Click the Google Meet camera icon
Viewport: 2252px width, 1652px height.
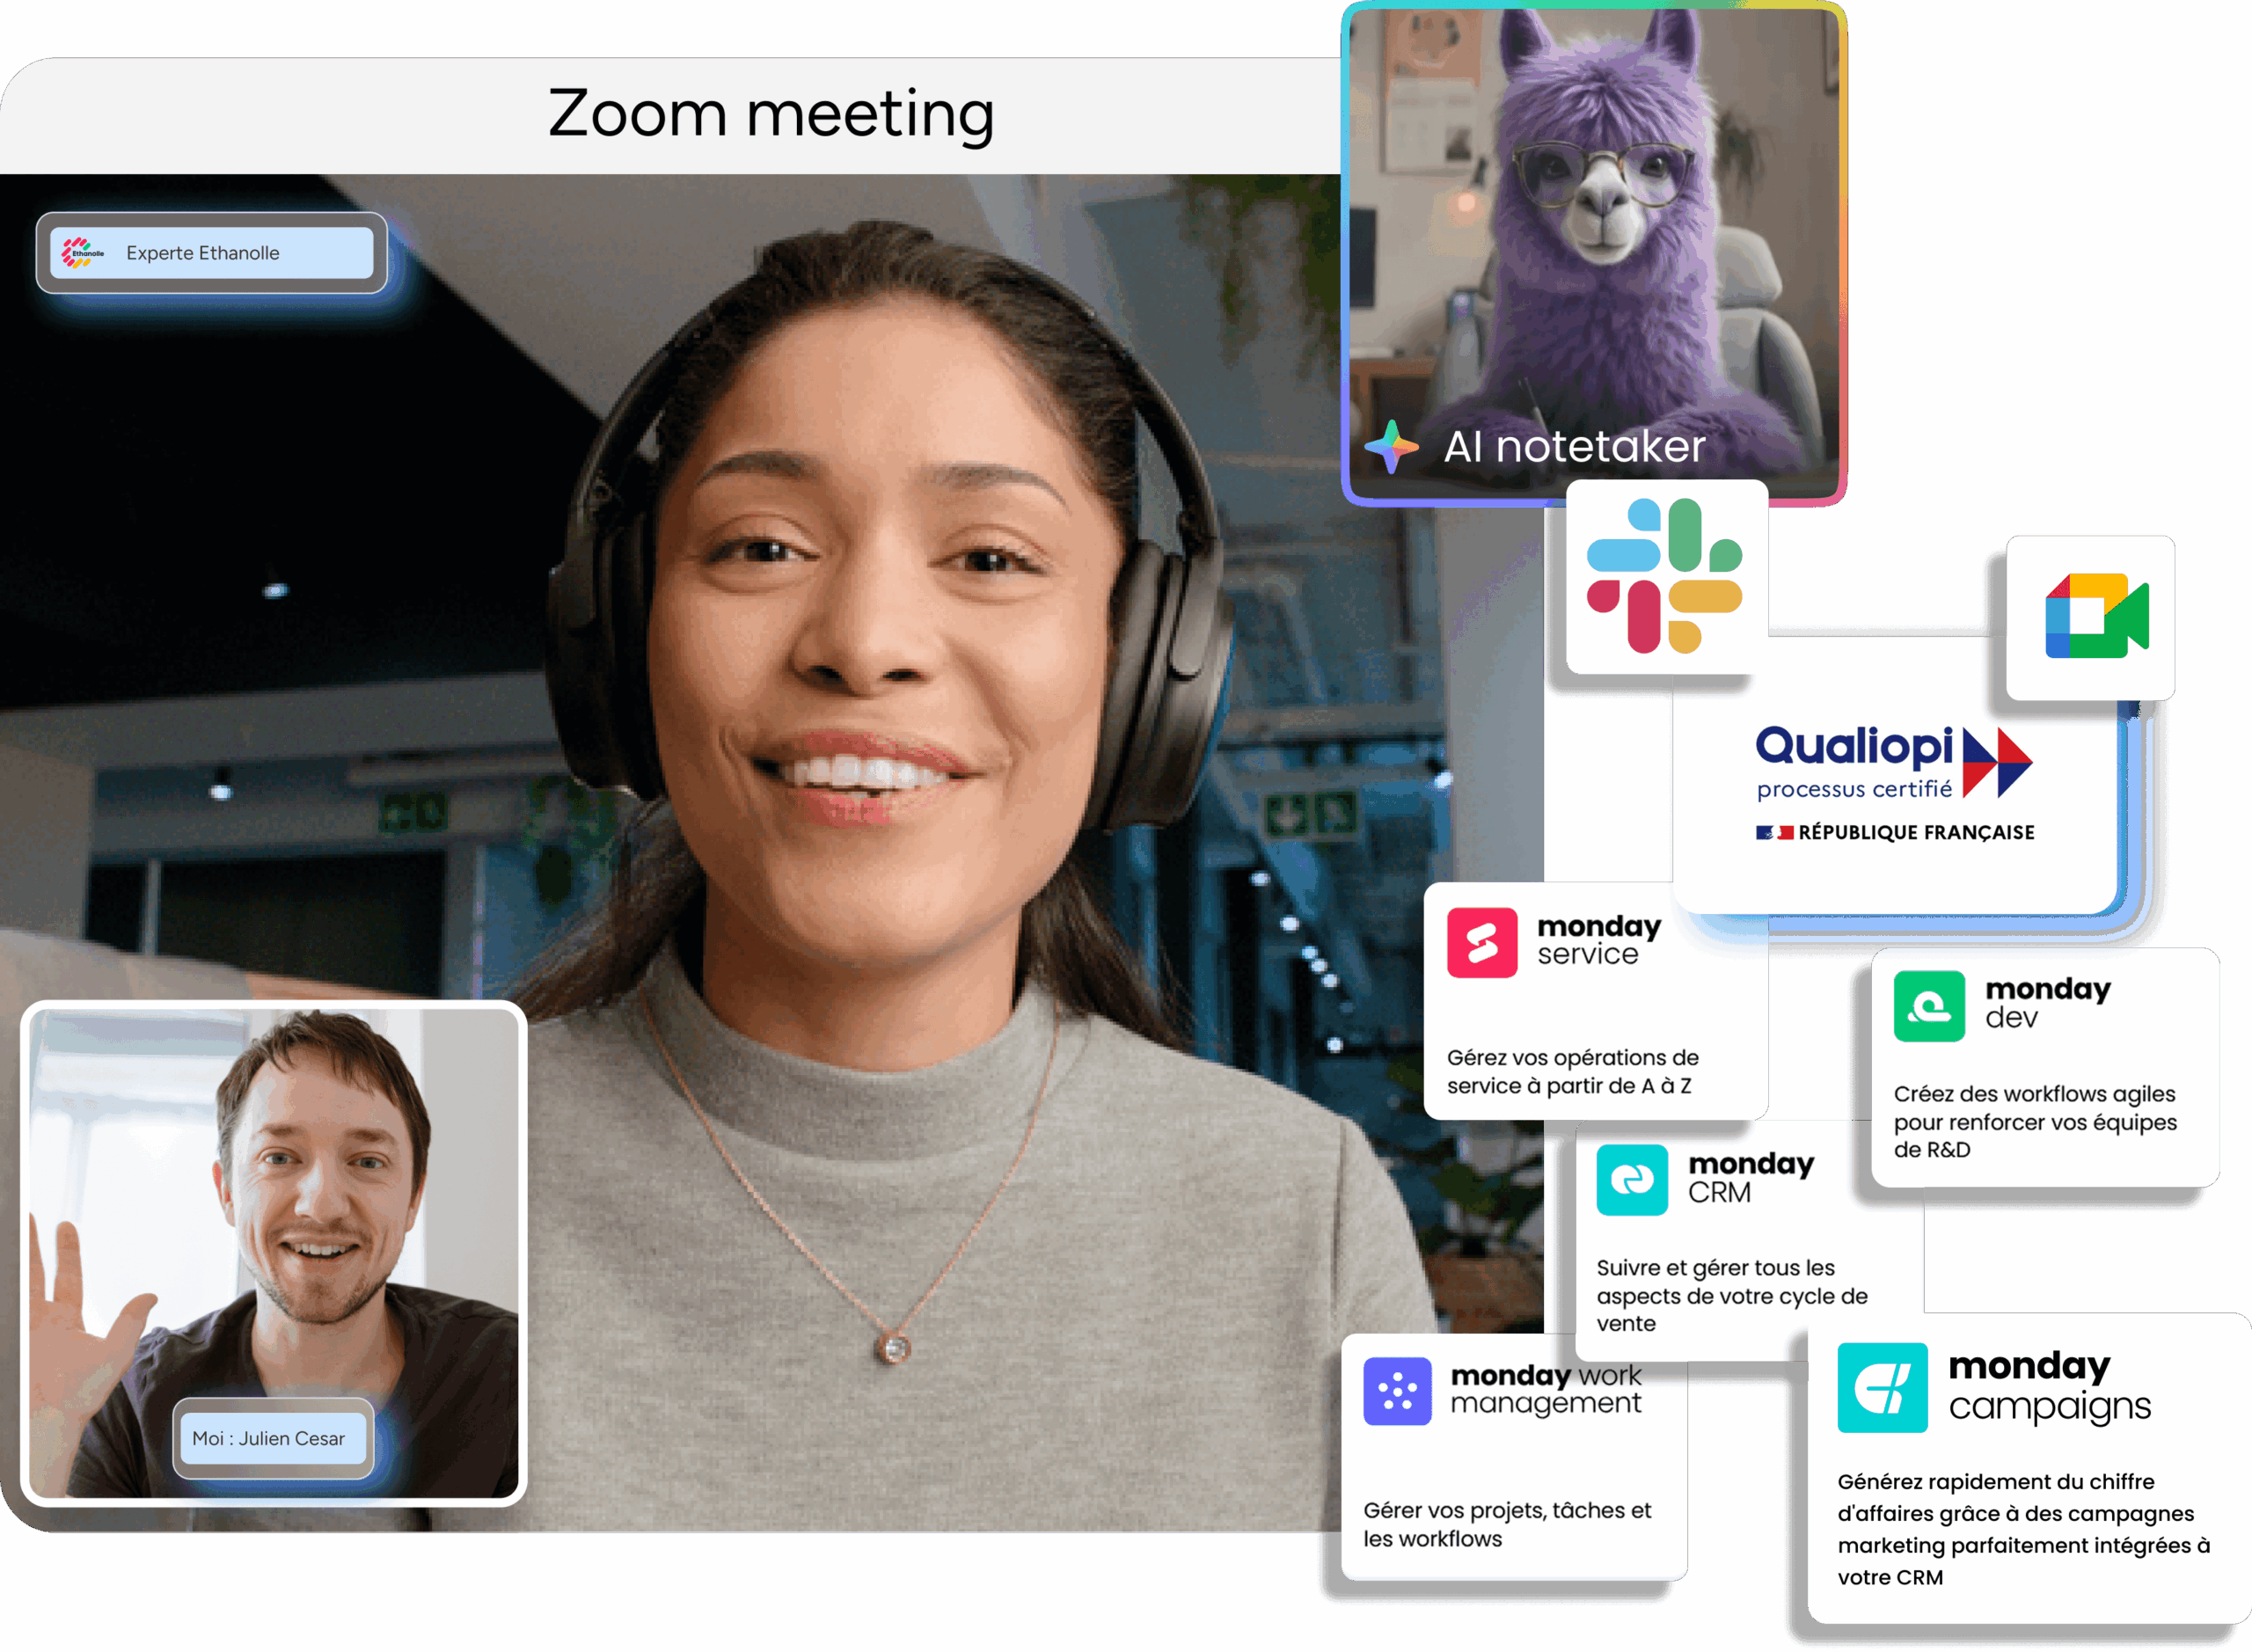(2096, 615)
